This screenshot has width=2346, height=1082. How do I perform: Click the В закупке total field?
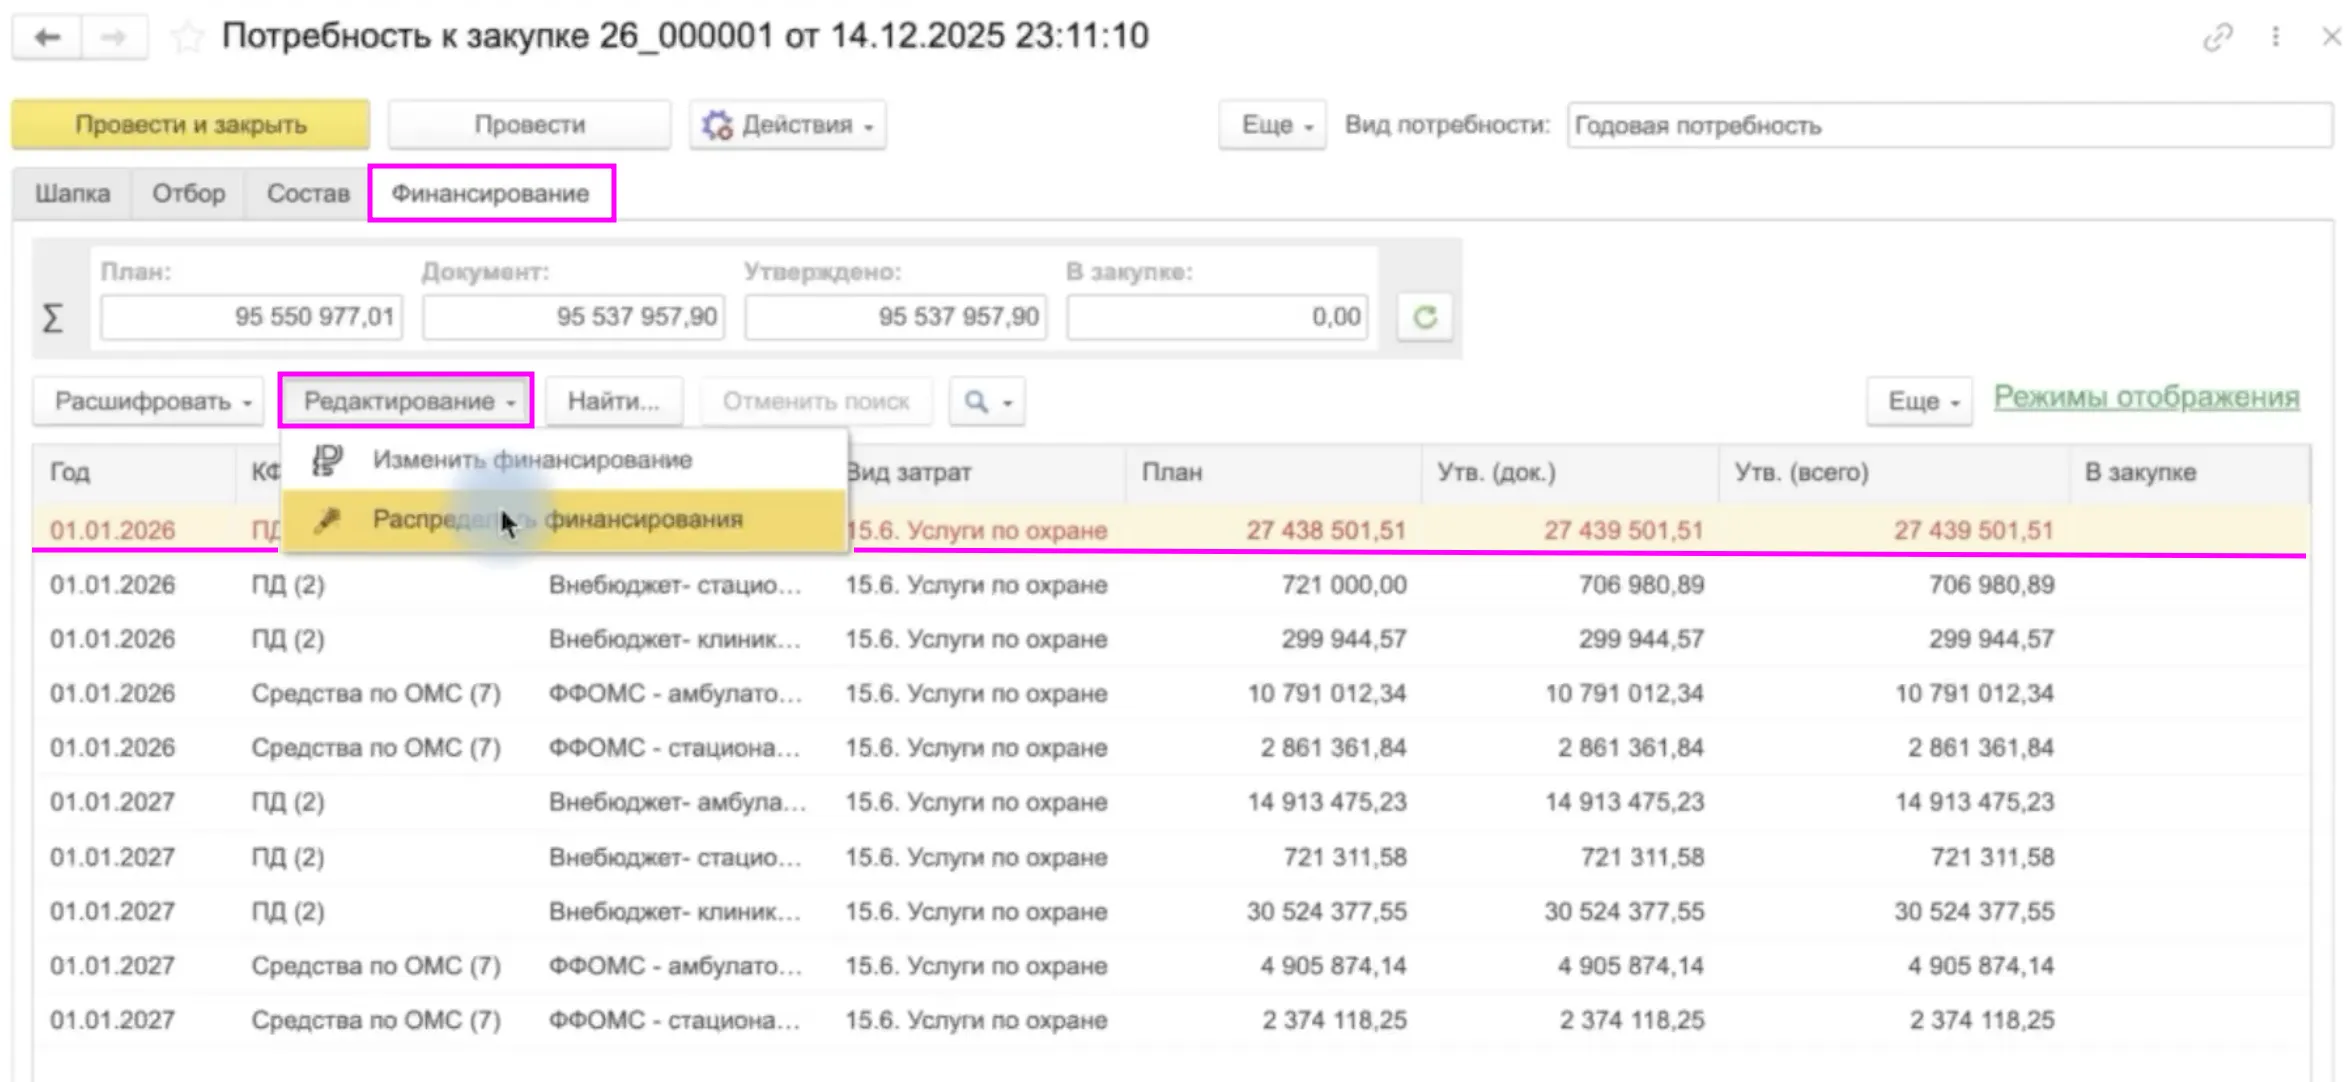1217,317
